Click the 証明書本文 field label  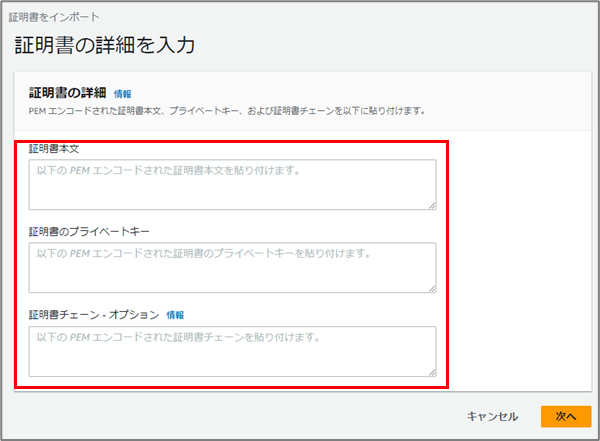54,148
